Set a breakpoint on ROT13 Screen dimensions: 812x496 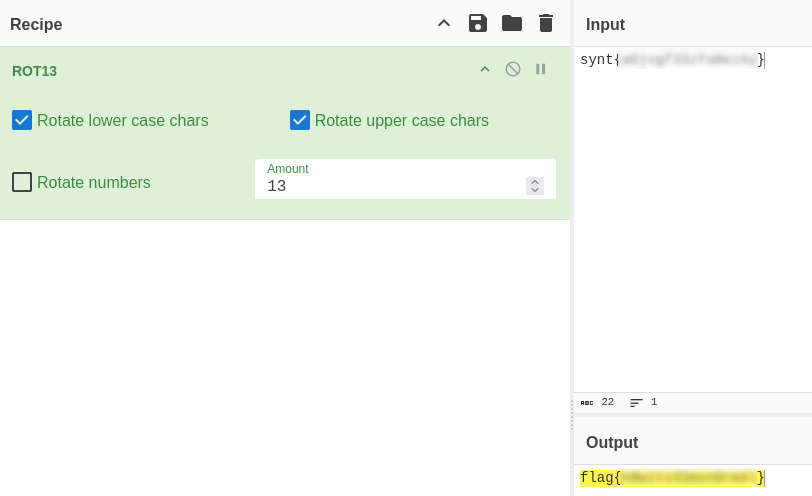541,69
